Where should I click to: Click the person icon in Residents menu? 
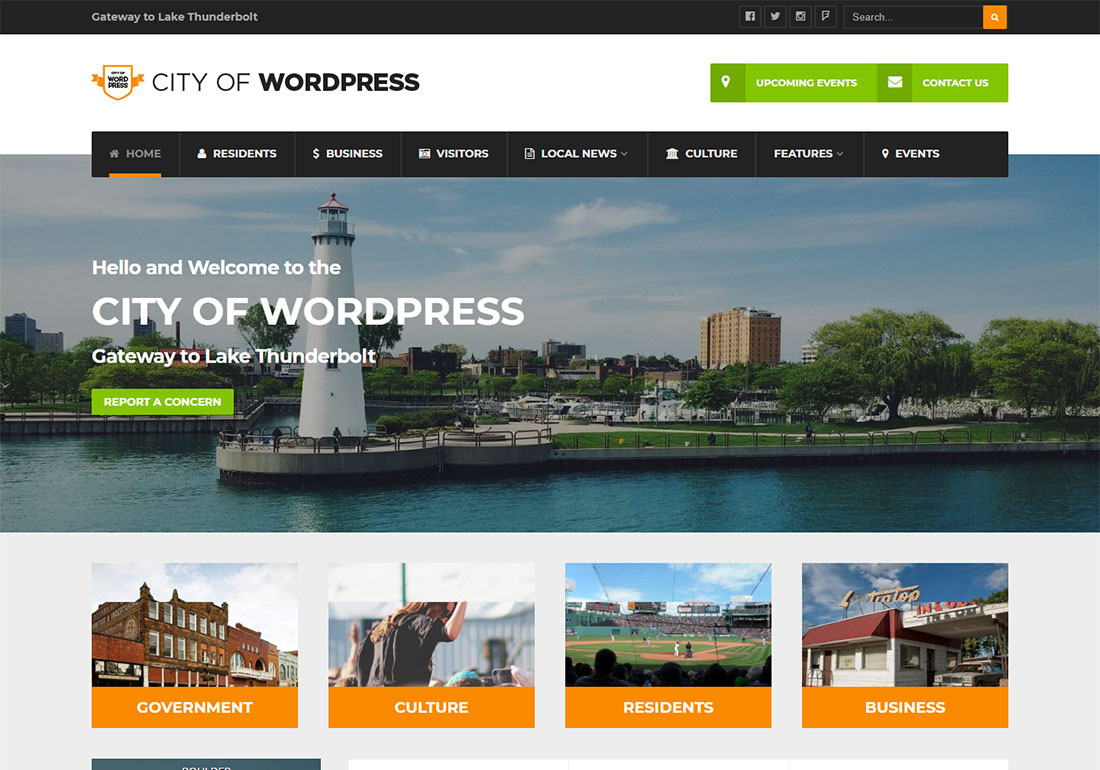pyautogui.click(x=202, y=154)
